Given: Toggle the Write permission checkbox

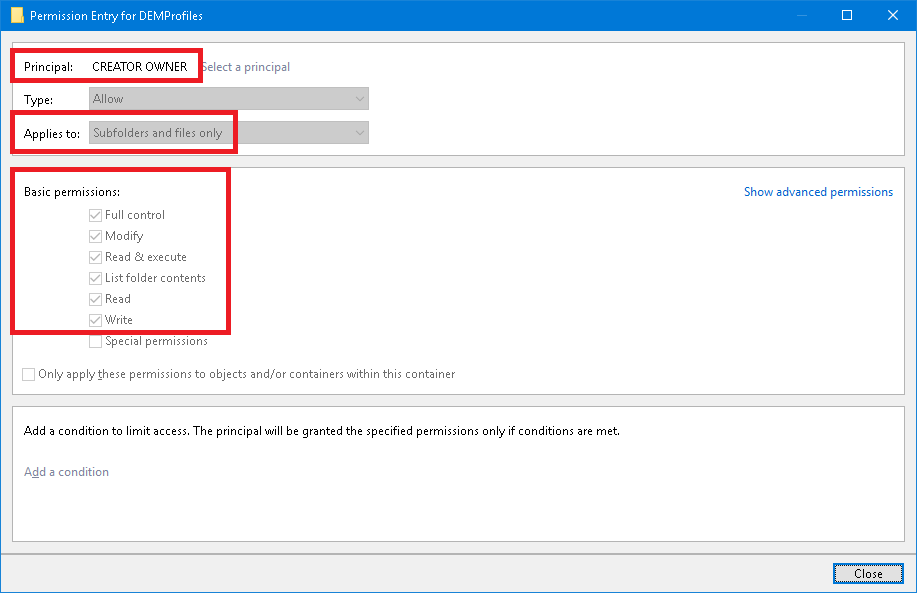Looking at the screenshot, I should (x=96, y=320).
